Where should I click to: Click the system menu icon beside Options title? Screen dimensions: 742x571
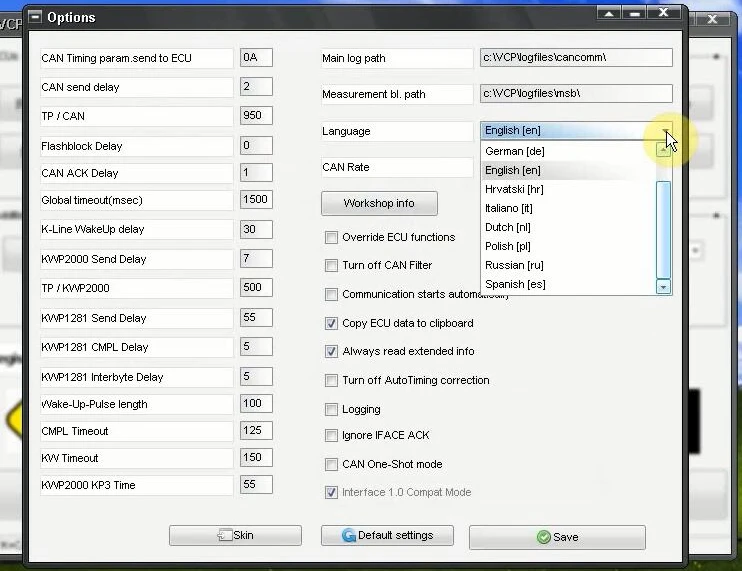pyautogui.click(x=35, y=17)
